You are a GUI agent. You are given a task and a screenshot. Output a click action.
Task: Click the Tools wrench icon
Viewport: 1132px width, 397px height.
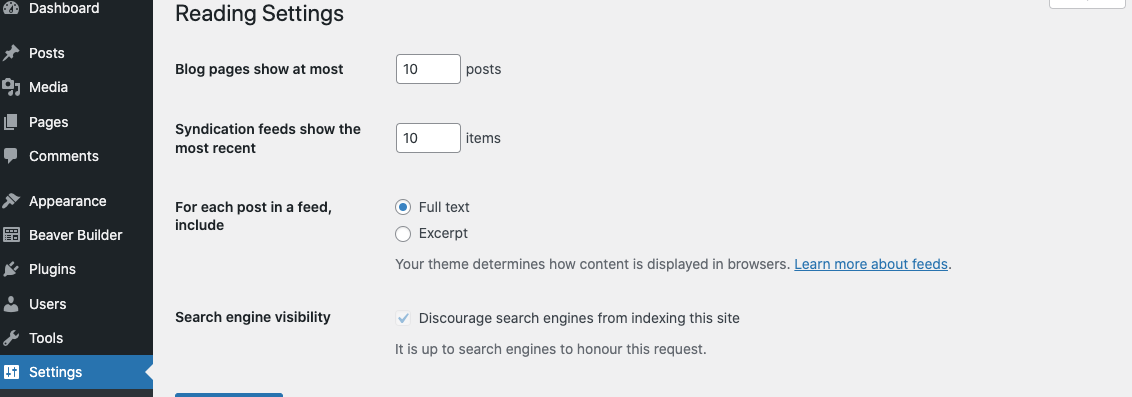11,338
